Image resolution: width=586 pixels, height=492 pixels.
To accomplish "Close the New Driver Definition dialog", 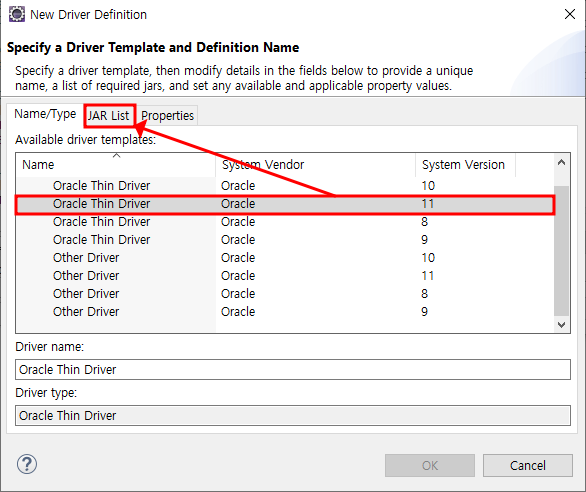I will (570, 14).
